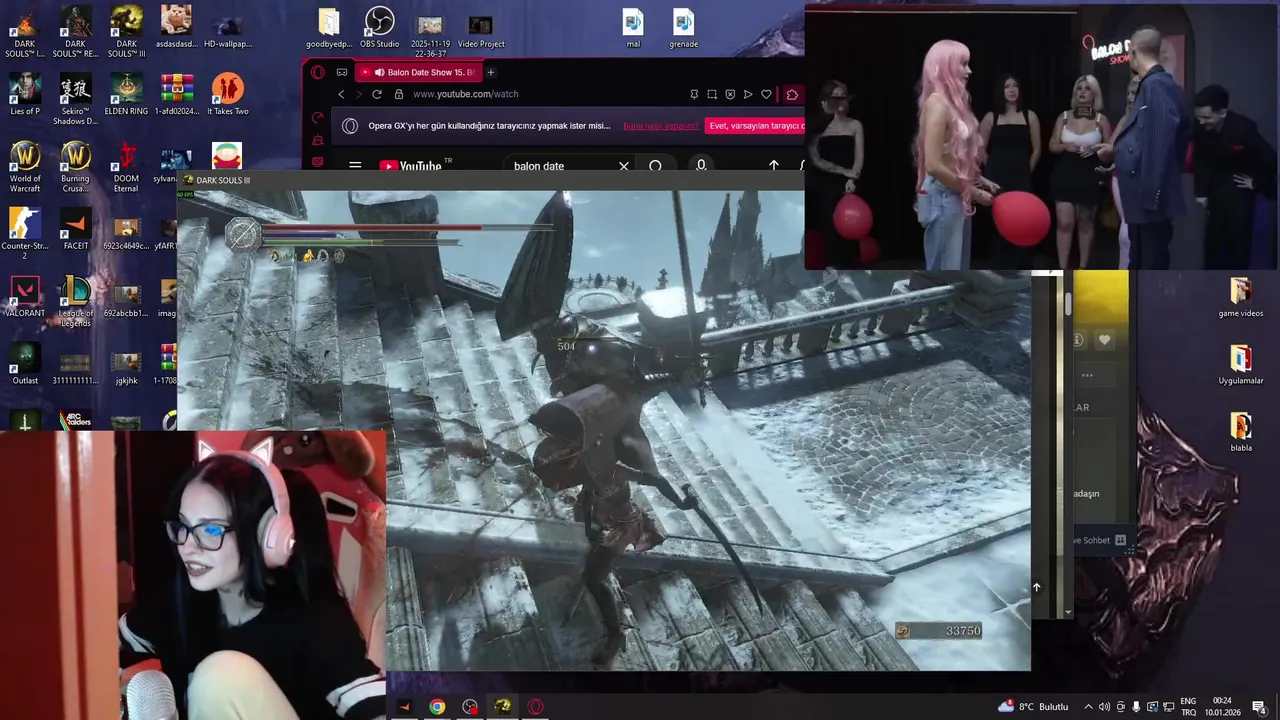The height and width of the screenshot is (720, 1280).
Task: Launch Sekiro Shadows Die Twice shortcut
Action: 75,99
